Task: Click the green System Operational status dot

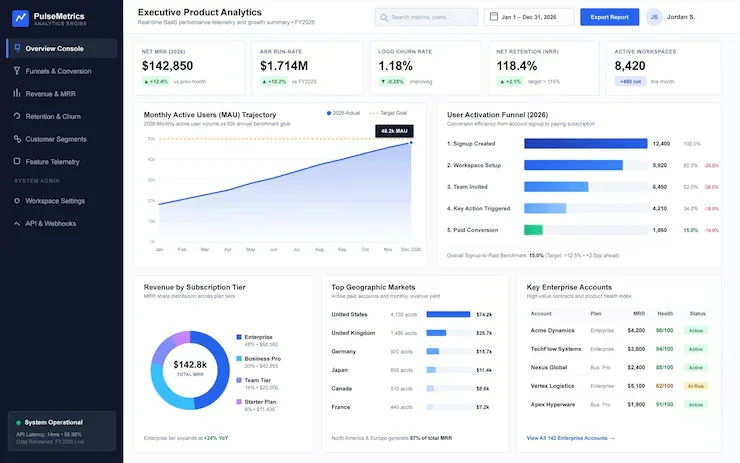Action: (x=18, y=422)
